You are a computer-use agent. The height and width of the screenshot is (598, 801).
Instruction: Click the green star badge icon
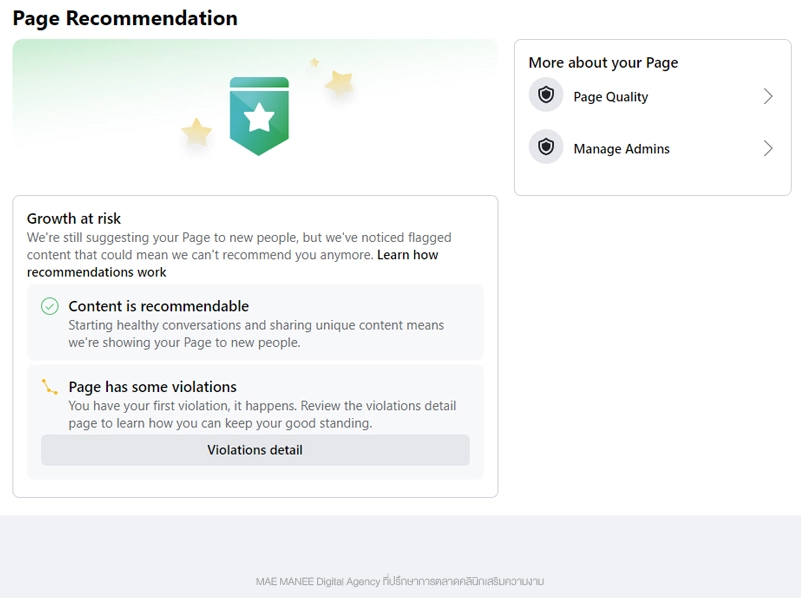259,116
